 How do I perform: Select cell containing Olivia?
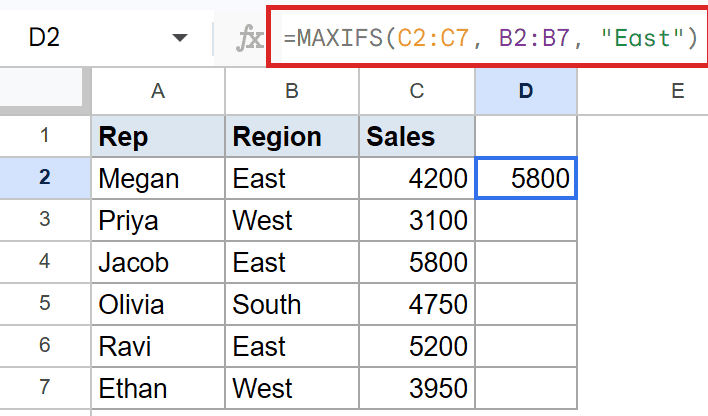[x=158, y=304]
